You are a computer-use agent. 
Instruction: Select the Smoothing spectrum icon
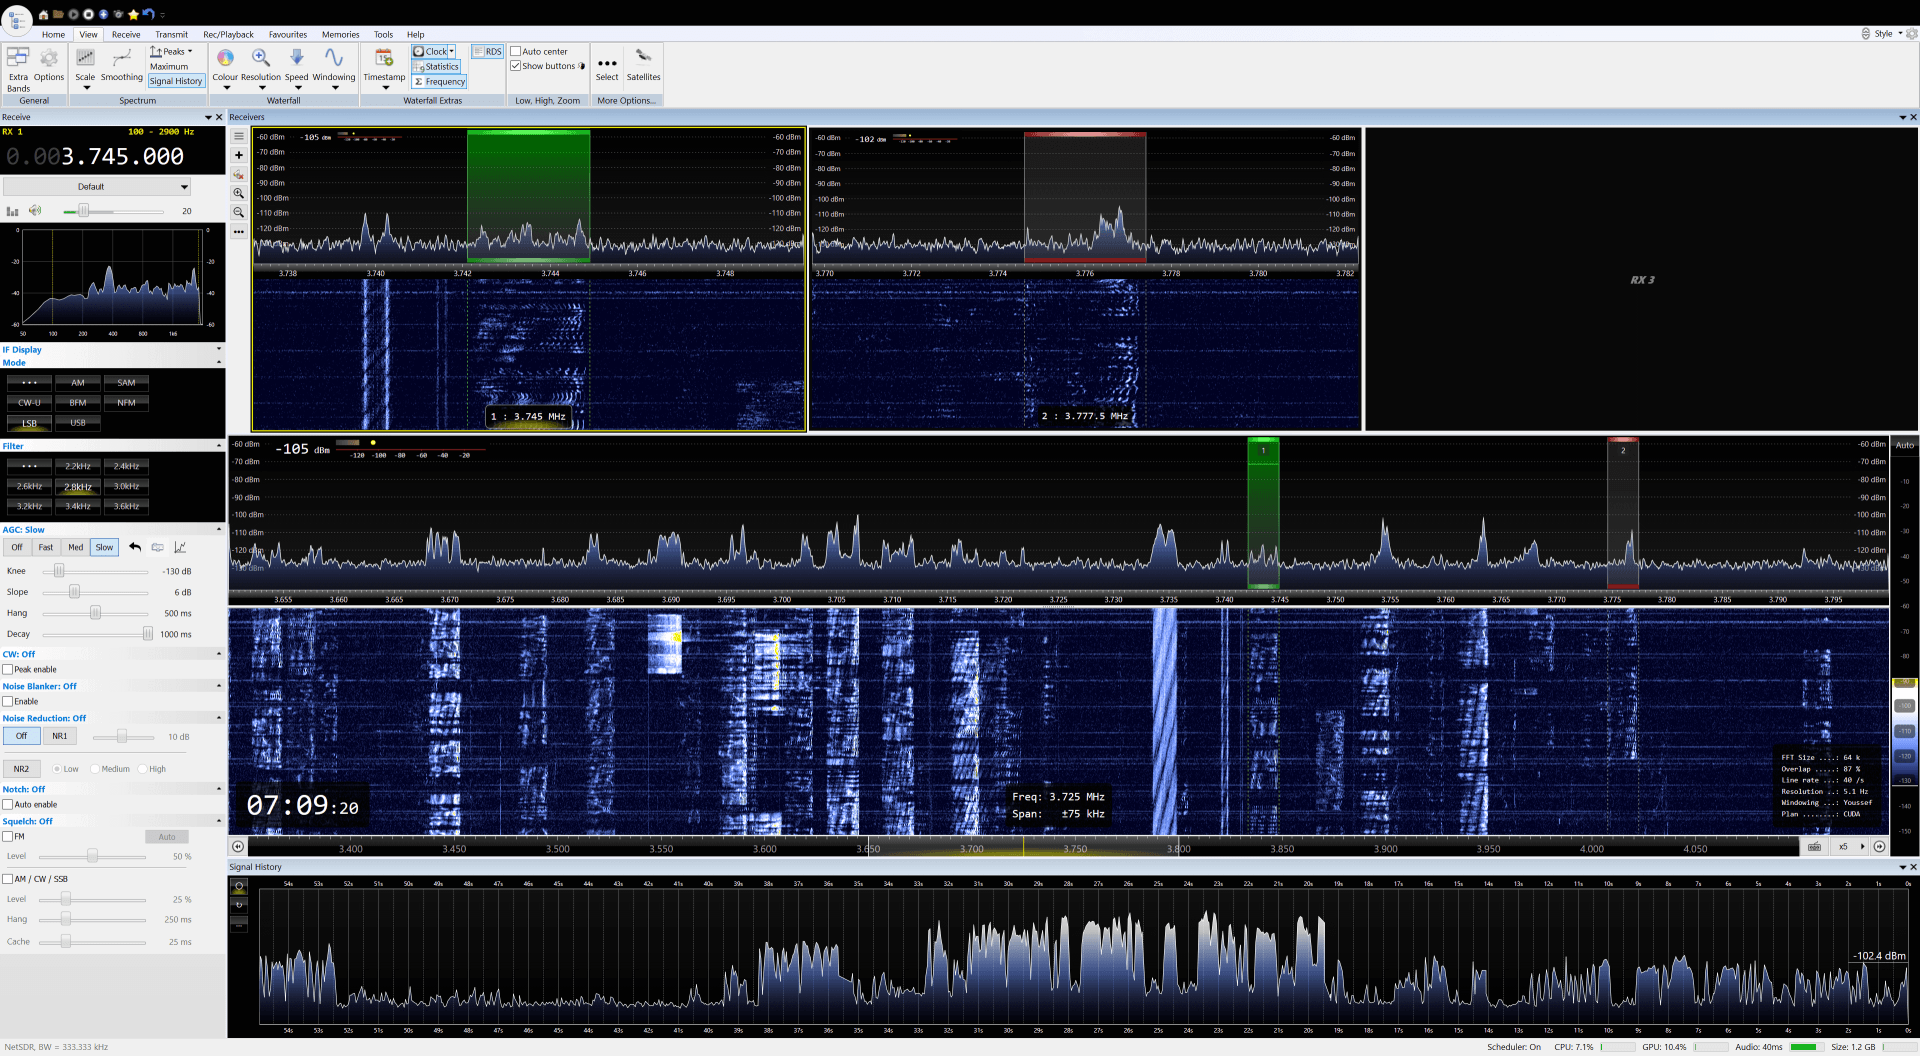tap(121, 64)
